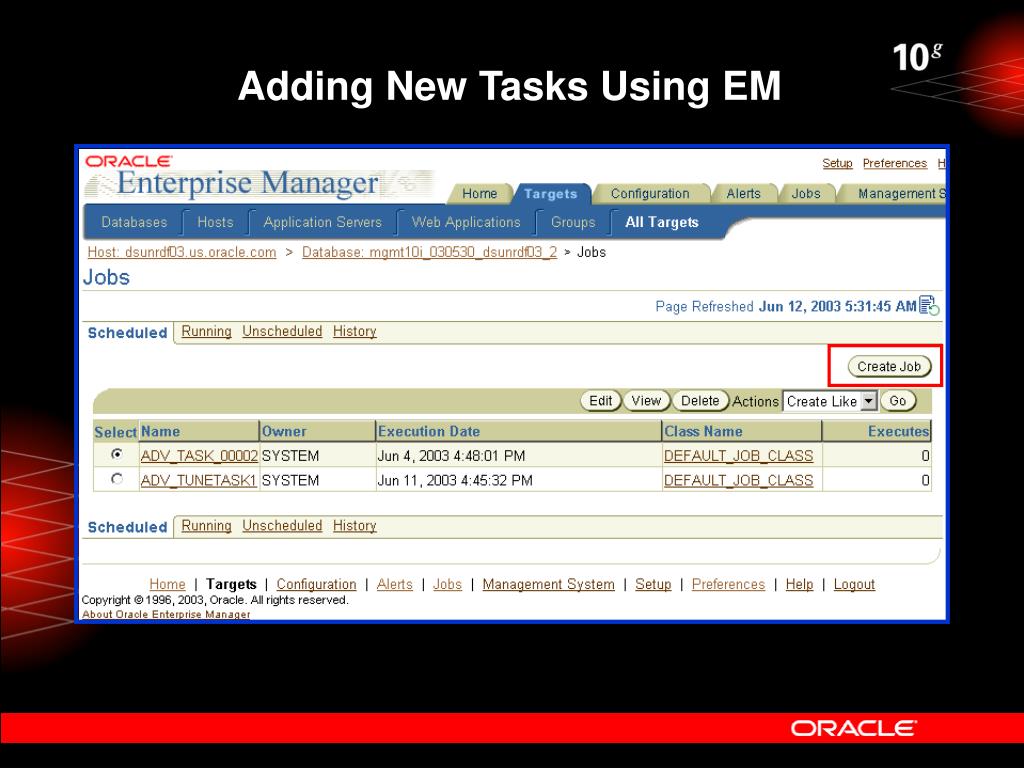
Task: Open DEFAULT_JOB_CLASS link for ADV_TUNETASK1
Action: [x=739, y=481]
